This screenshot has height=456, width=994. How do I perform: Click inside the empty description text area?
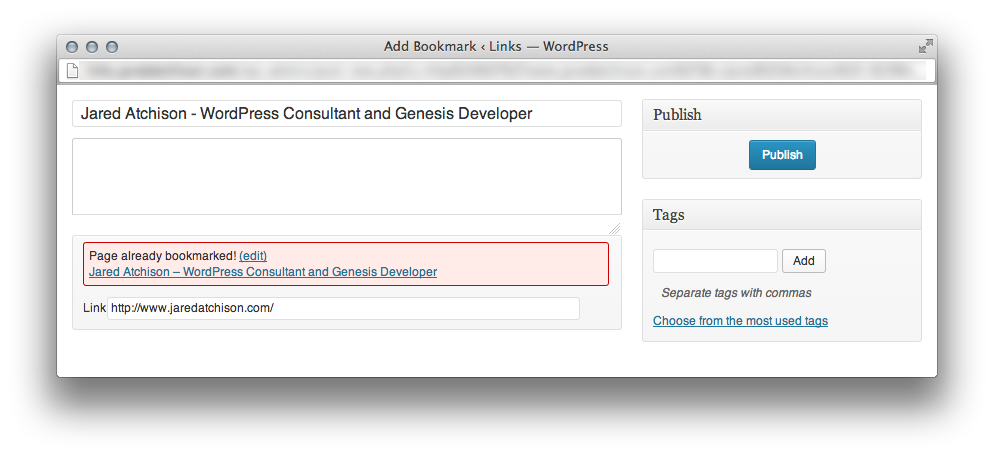[346, 176]
